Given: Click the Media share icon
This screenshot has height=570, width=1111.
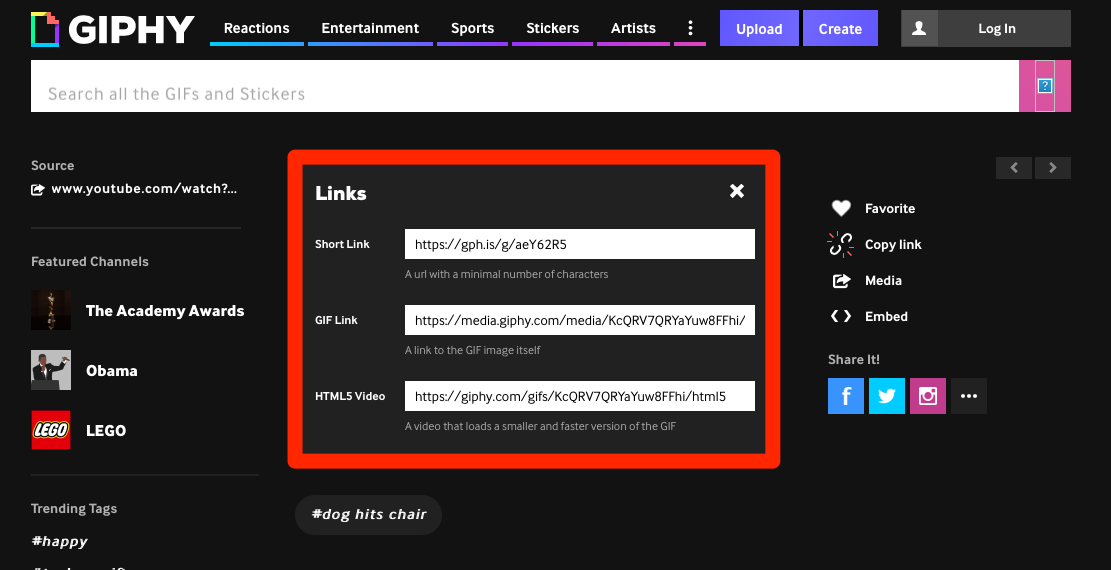Looking at the screenshot, I should click(x=841, y=281).
